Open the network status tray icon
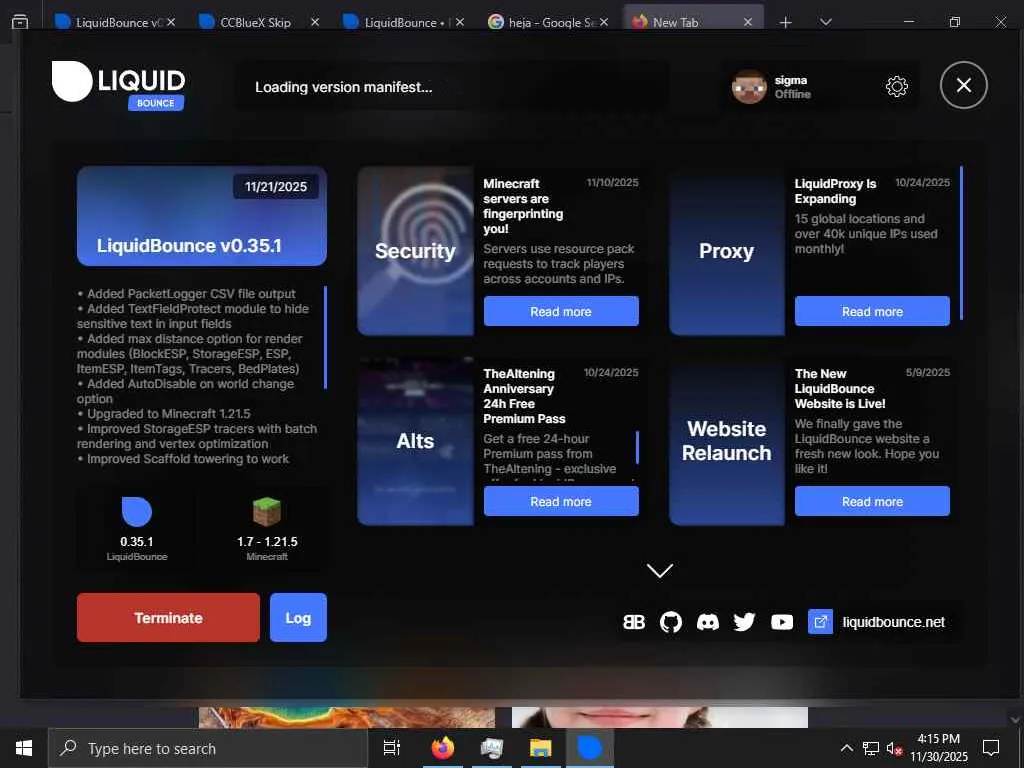Screen dimensions: 1024x768 point(871,748)
